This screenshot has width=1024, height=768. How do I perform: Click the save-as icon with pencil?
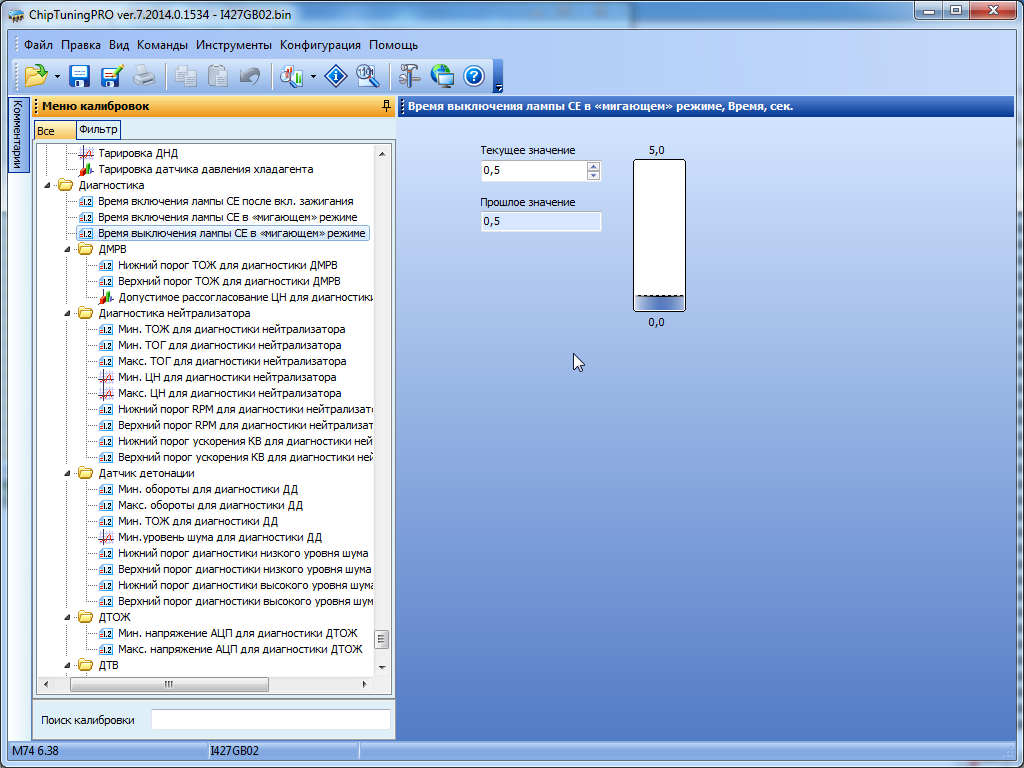111,75
